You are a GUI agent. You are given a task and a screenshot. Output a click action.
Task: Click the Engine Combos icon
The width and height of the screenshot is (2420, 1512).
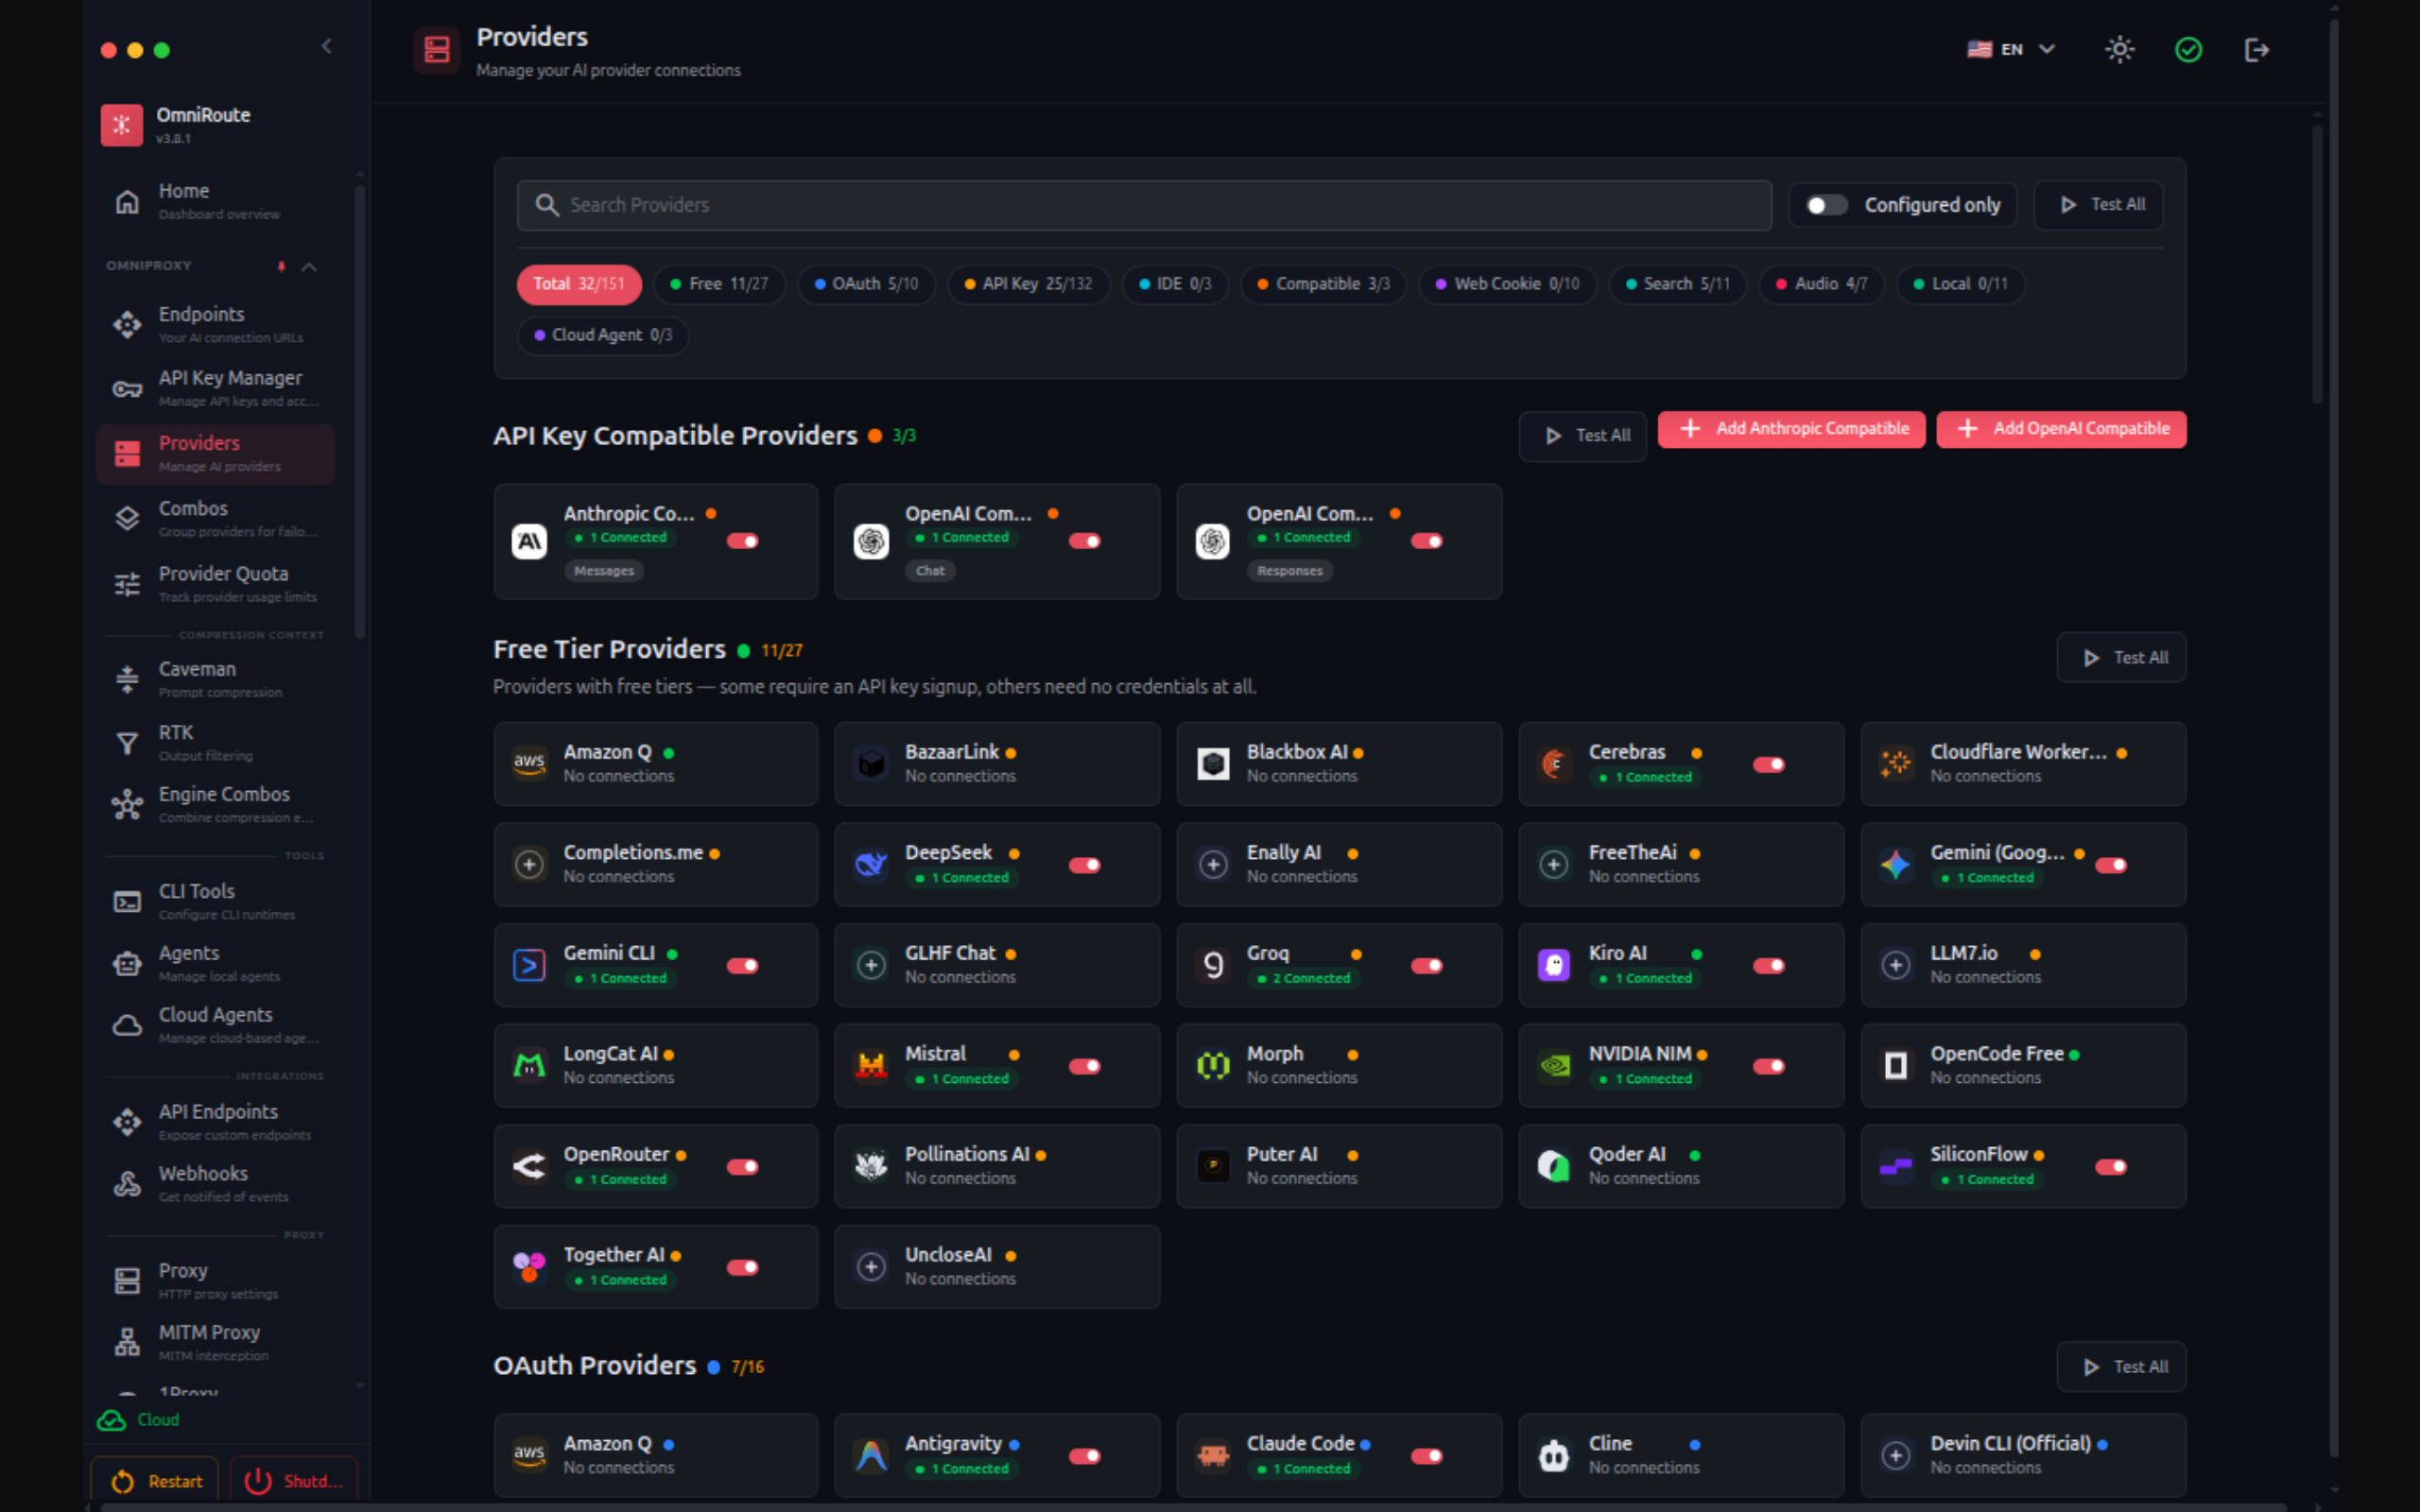(x=127, y=804)
